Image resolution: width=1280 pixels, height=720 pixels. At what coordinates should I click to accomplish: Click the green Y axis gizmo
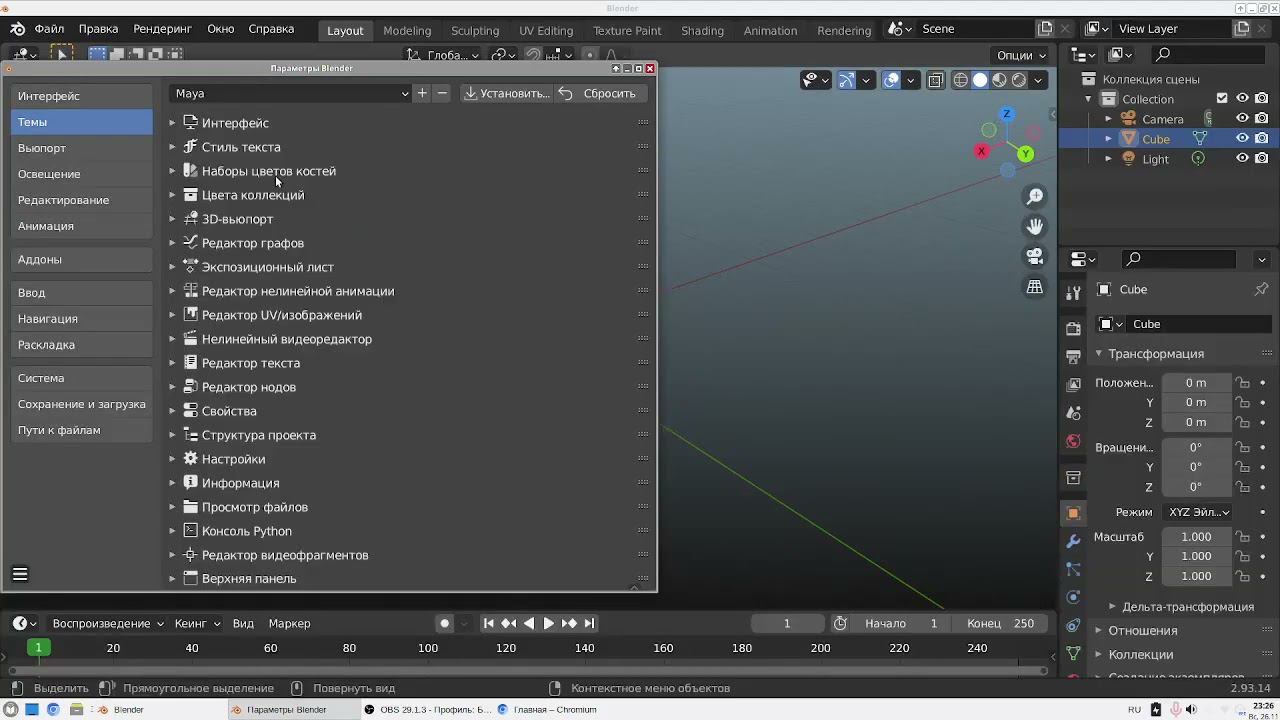click(1025, 154)
